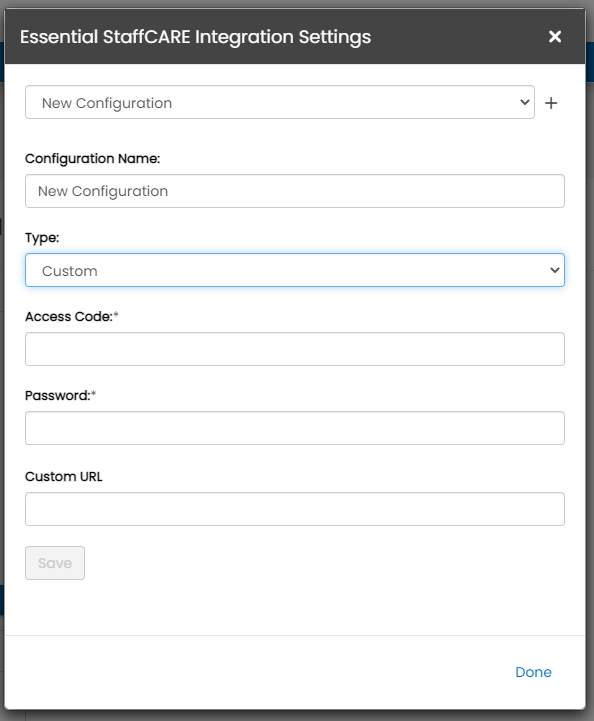The width and height of the screenshot is (594, 721).
Task: Click the chevron arrow on Type dropdown
Action: 555,270
